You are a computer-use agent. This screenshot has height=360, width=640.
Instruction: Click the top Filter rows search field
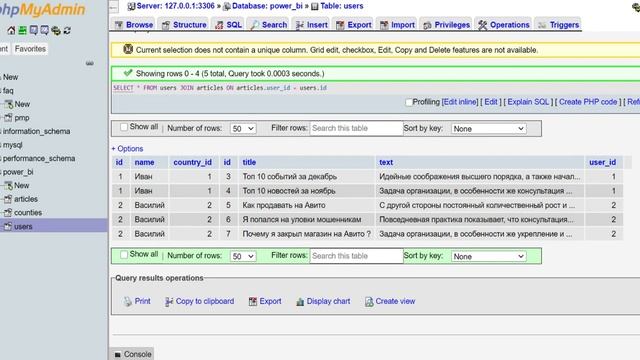(356, 128)
